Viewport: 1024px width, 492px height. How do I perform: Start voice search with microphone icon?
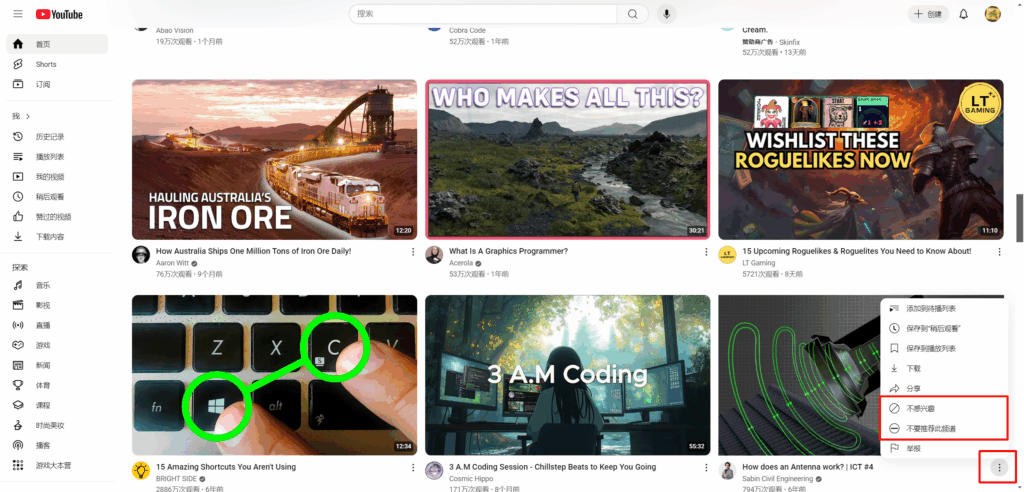(x=667, y=14)
